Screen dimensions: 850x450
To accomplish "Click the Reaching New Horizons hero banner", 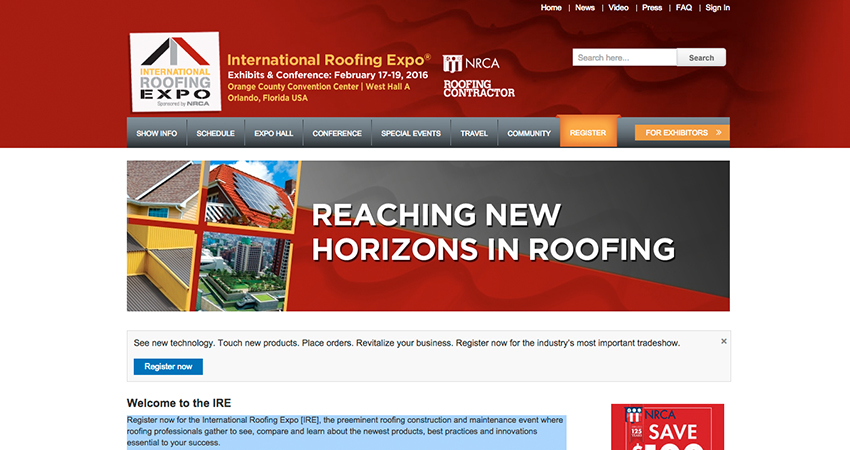I will click(428, 236).
